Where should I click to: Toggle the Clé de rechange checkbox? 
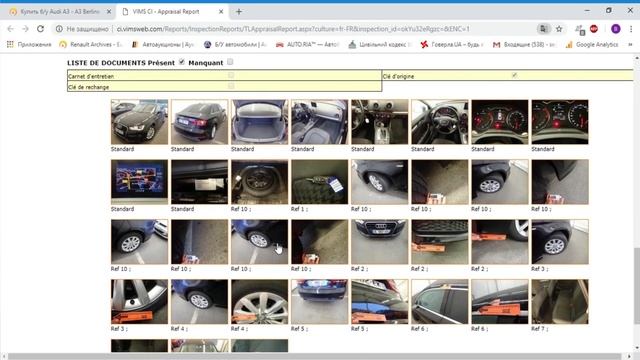click(231, 86)
